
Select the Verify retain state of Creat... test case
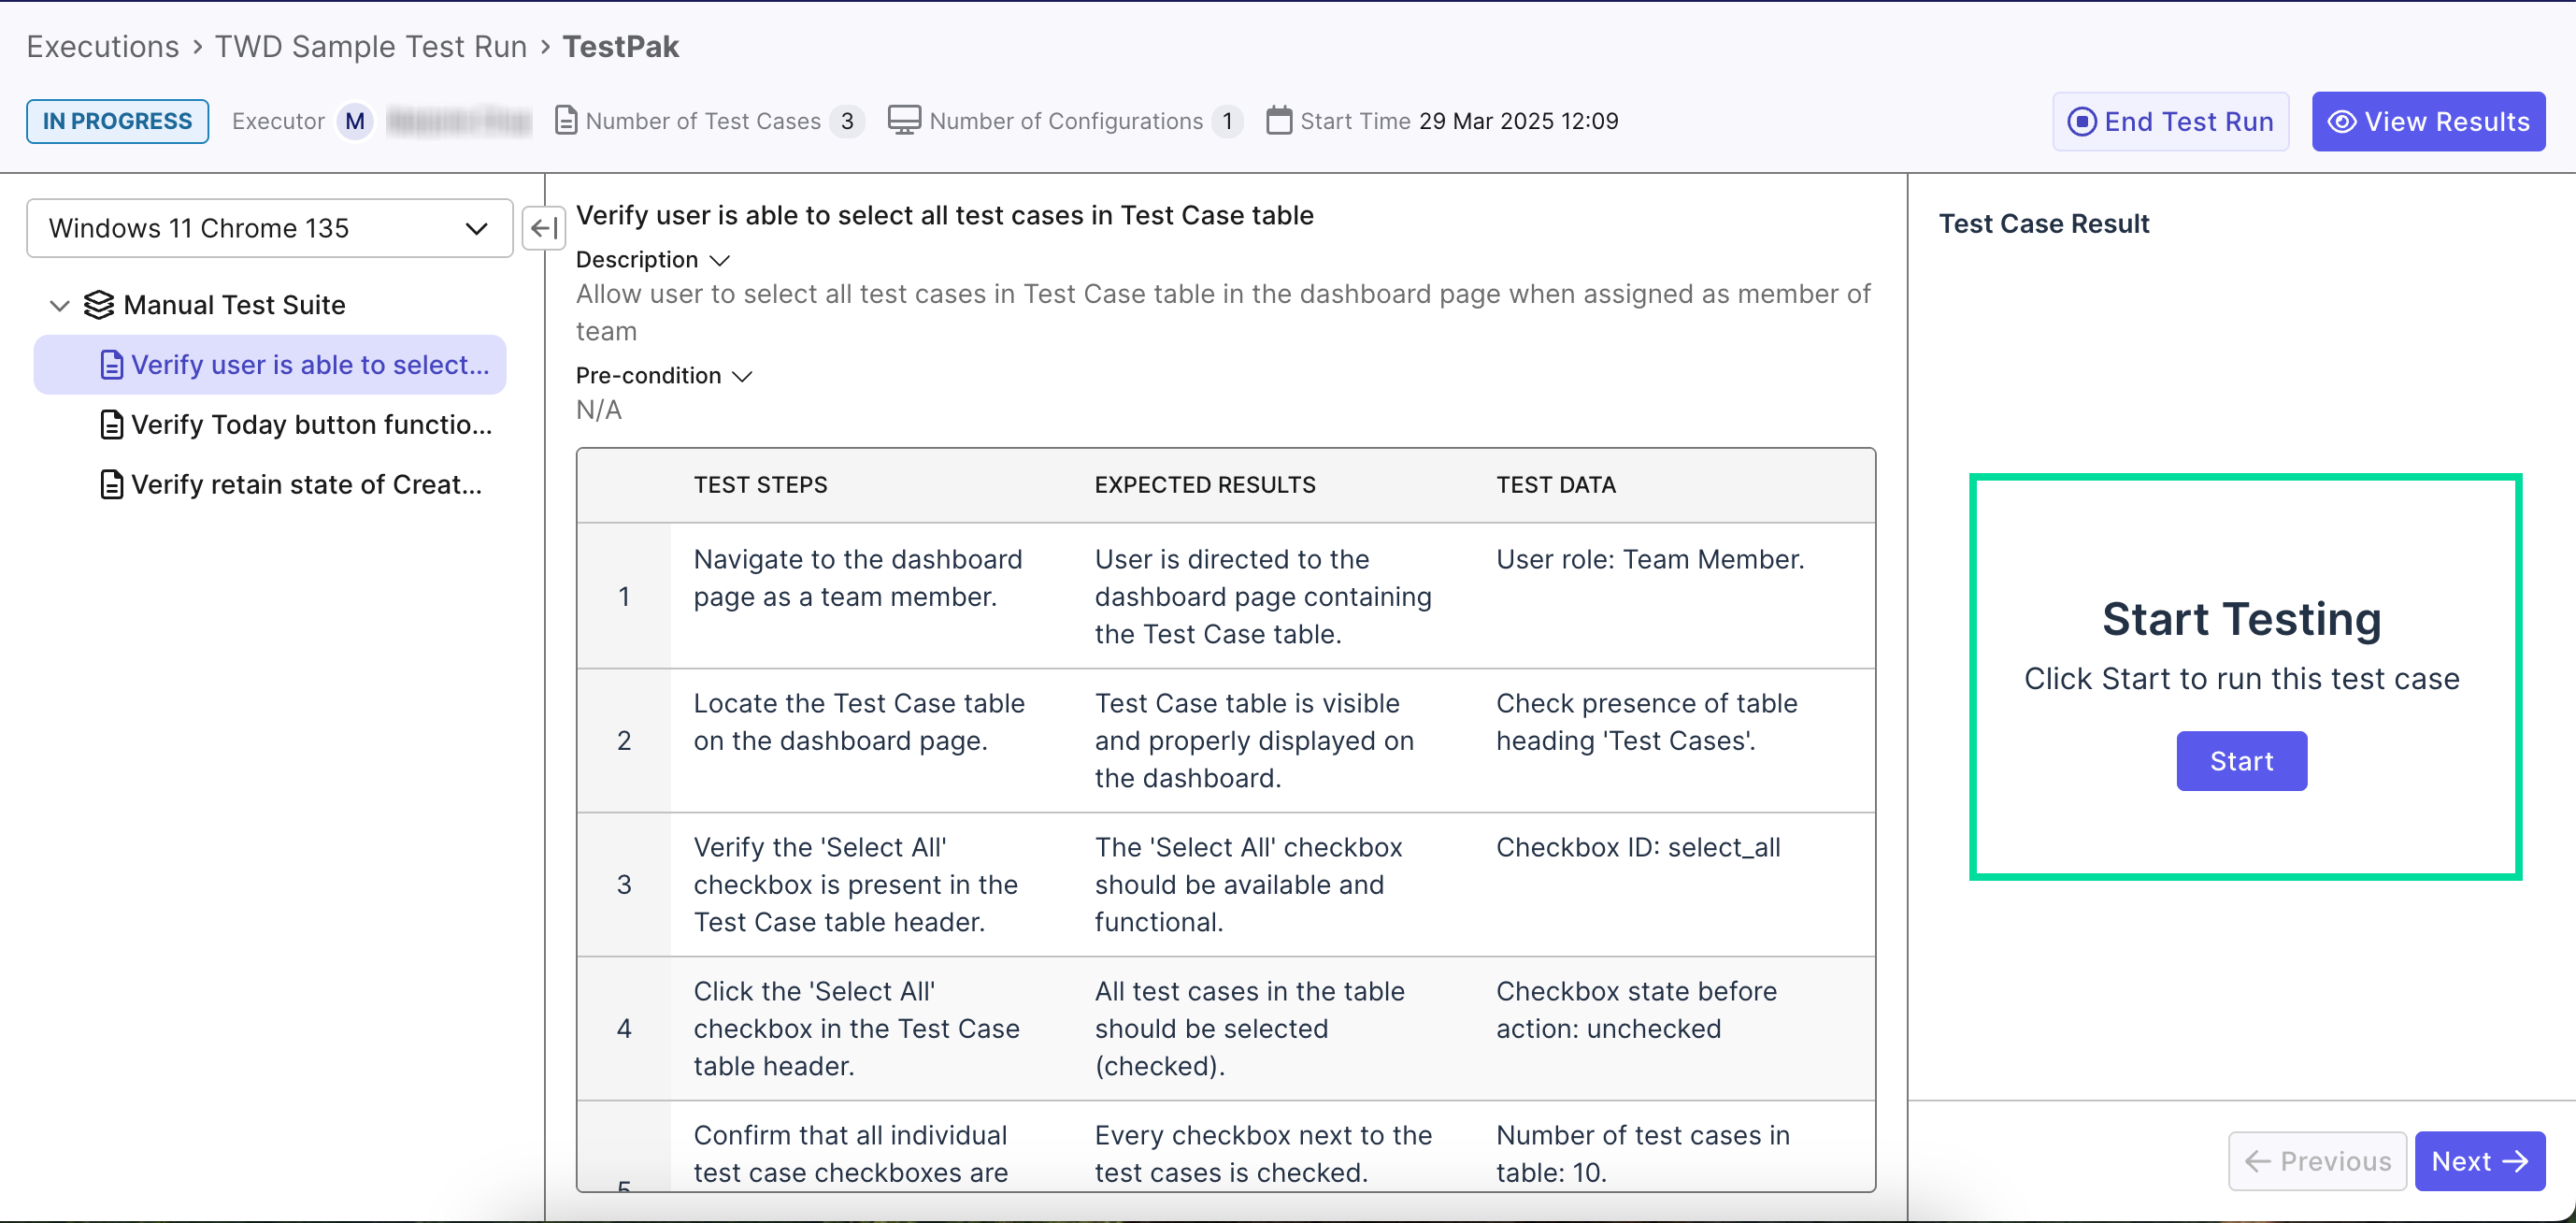click(x=305, y=485)
